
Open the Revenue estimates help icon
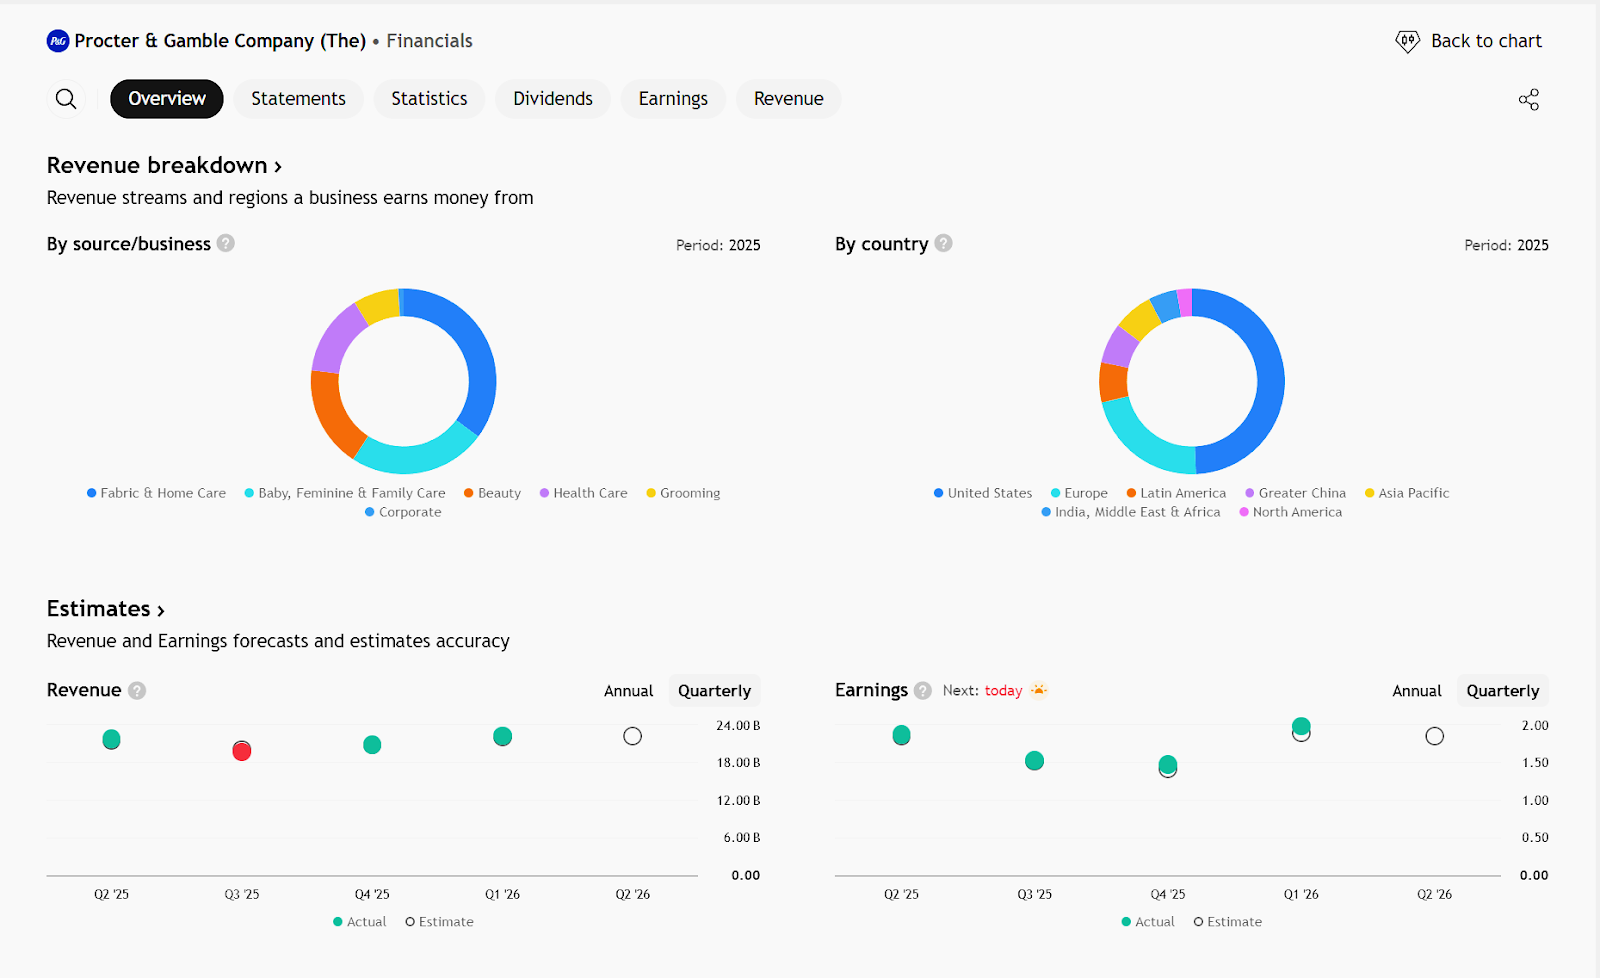coord(137,690)
